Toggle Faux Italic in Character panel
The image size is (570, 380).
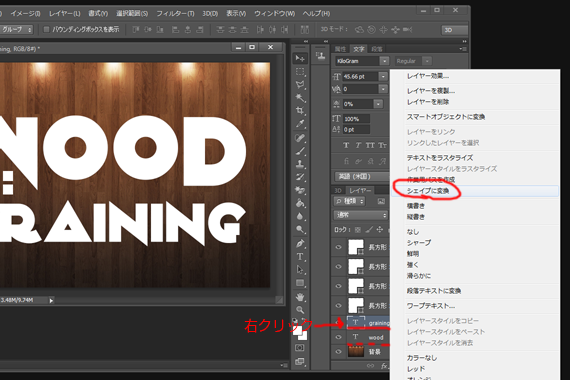358,145
